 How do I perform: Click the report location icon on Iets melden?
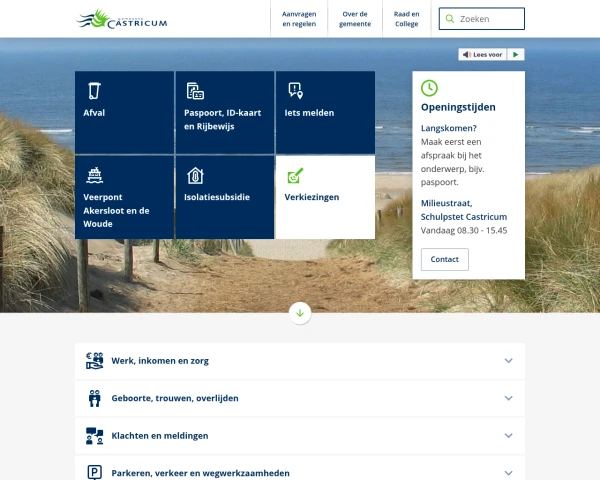click(295, 91)
